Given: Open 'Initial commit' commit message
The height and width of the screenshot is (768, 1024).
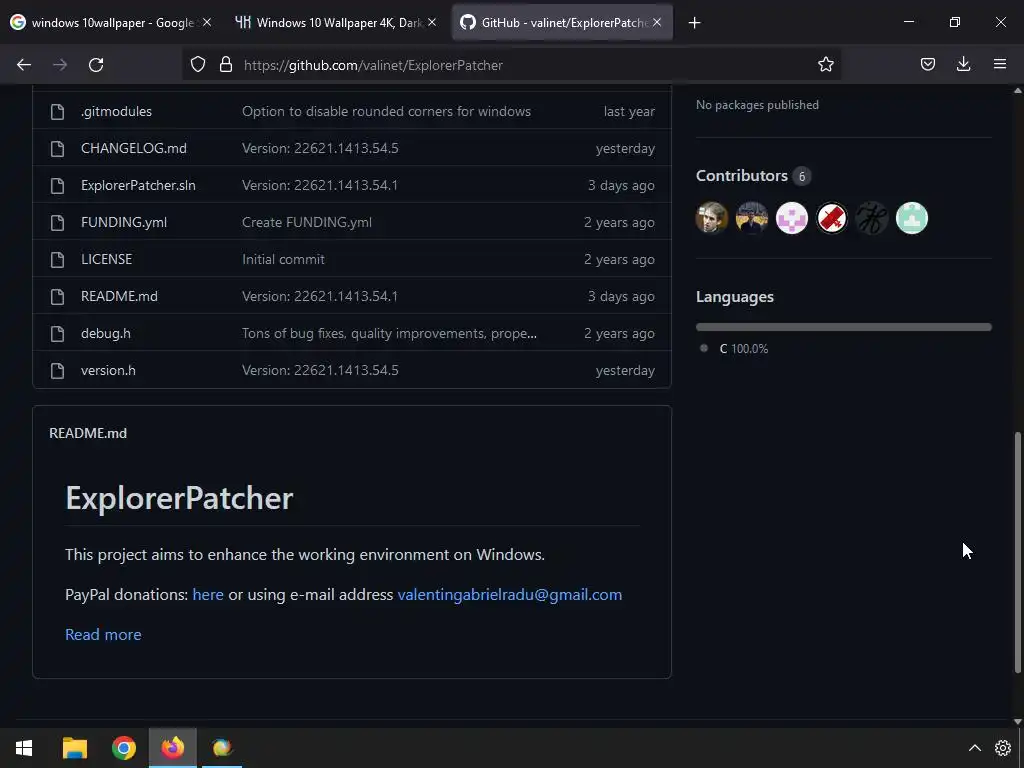Looking at the screenshot, I should pos(283,259).
